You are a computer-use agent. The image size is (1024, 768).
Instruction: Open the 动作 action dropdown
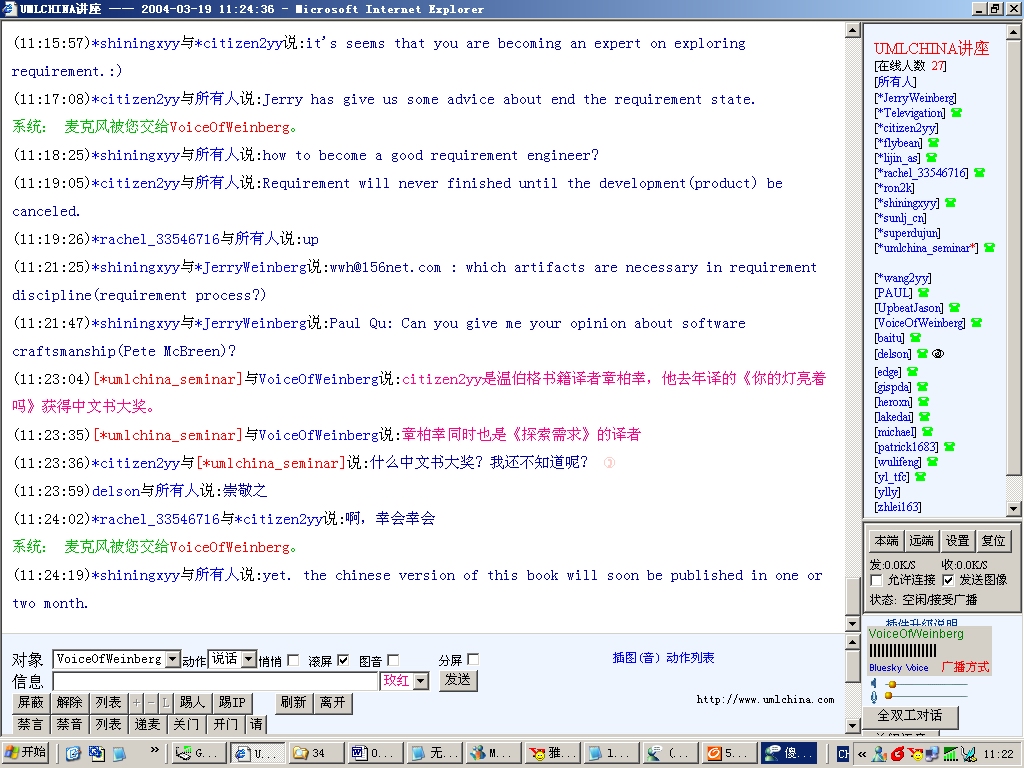pyautogui.click(x=249, y=660)
